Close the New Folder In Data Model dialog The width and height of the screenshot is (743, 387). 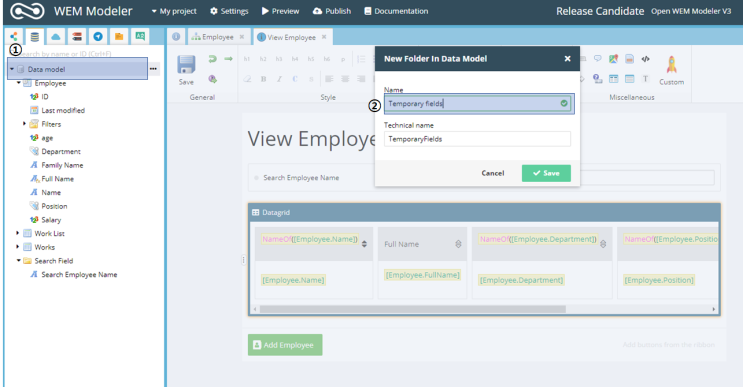(567, 59)
